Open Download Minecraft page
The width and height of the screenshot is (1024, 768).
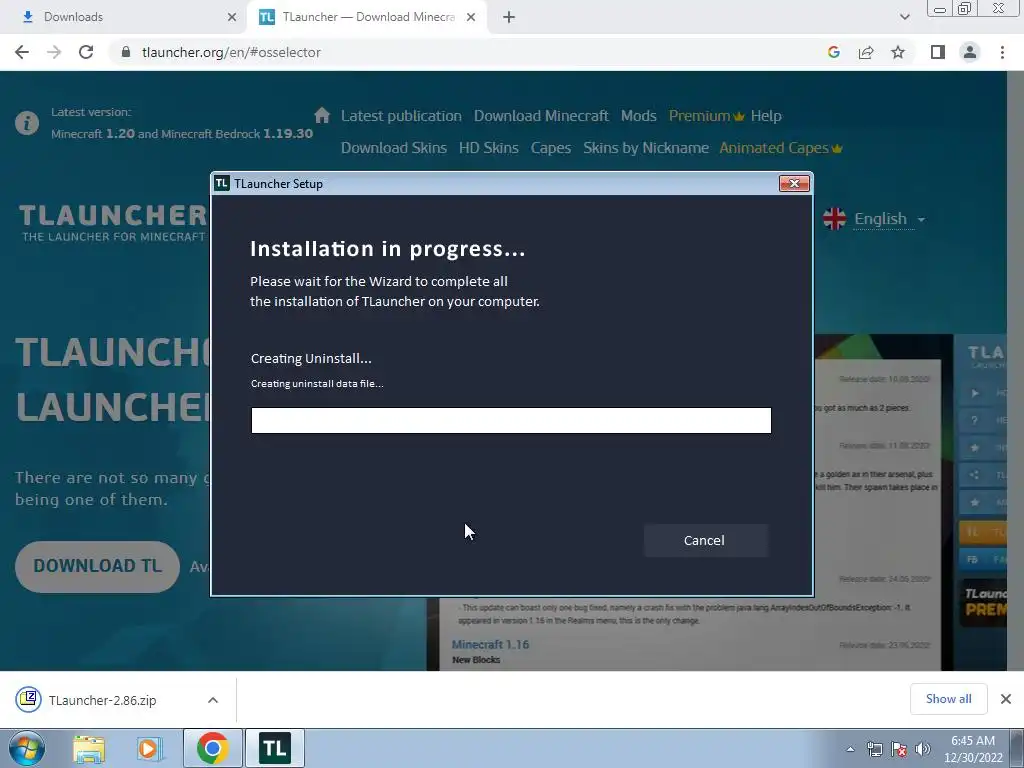click(541, 116)
